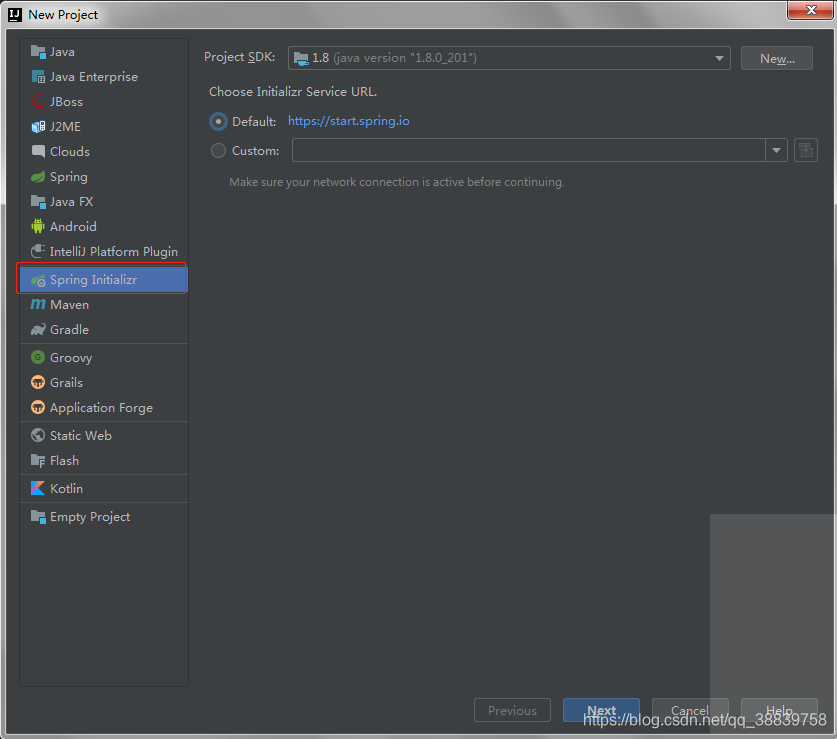Select Static Web project type
The height and width of the screenshot is (739, 837).
(81, 435)
